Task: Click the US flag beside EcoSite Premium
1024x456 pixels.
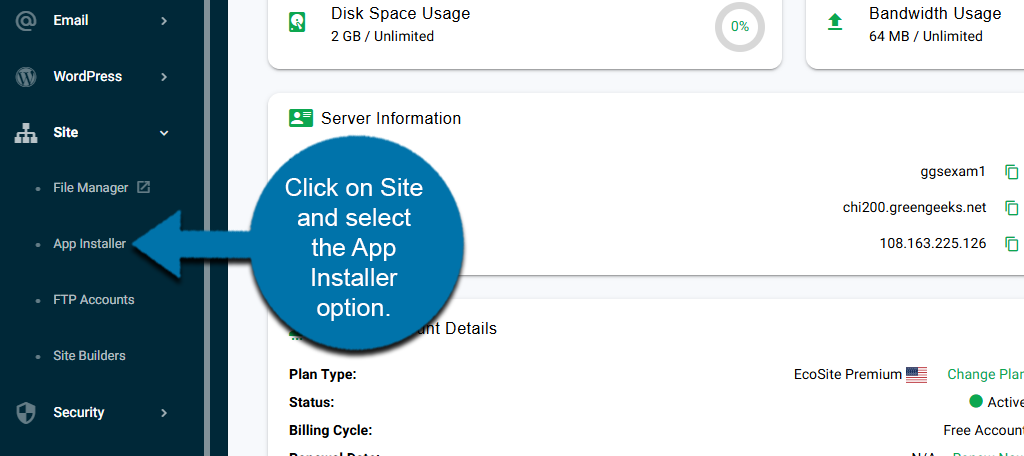Action: [916, 375]
